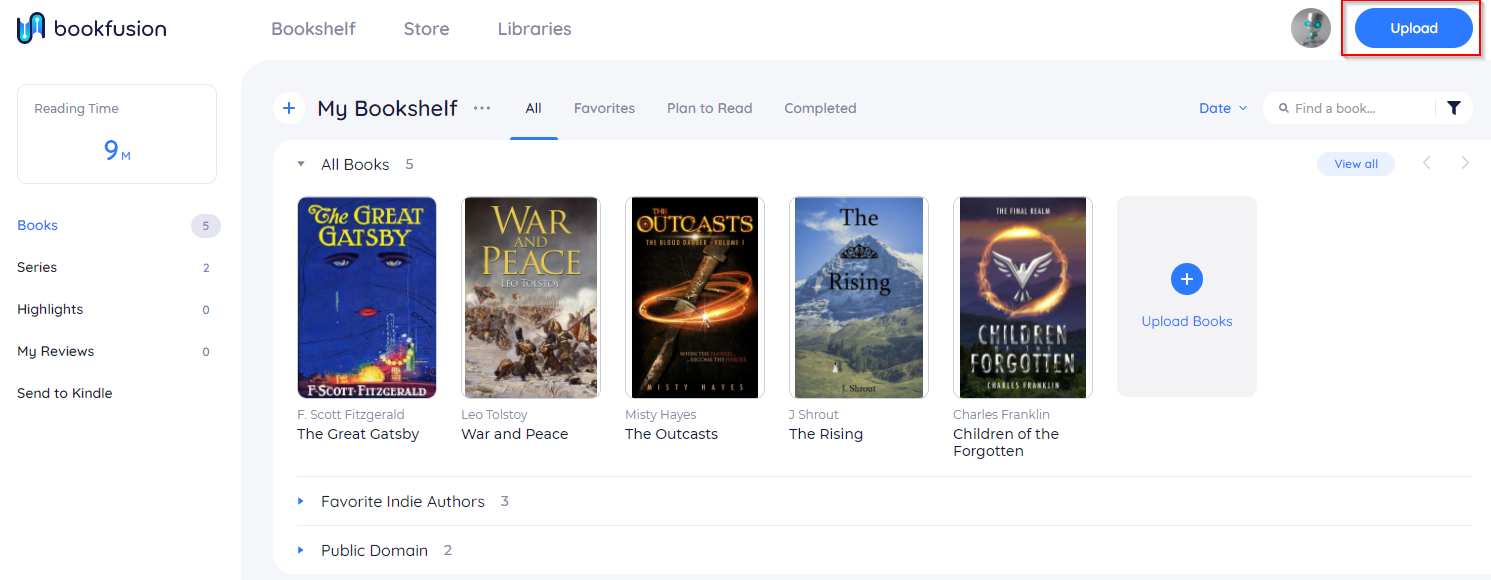1491x580 pixels.
Task: Click author name Charles Franklin
Action: click(1002, 414)
